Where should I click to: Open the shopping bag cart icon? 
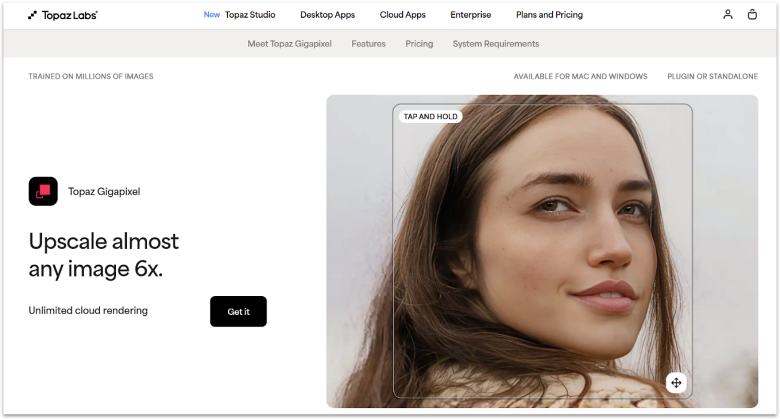pos(752,14)
